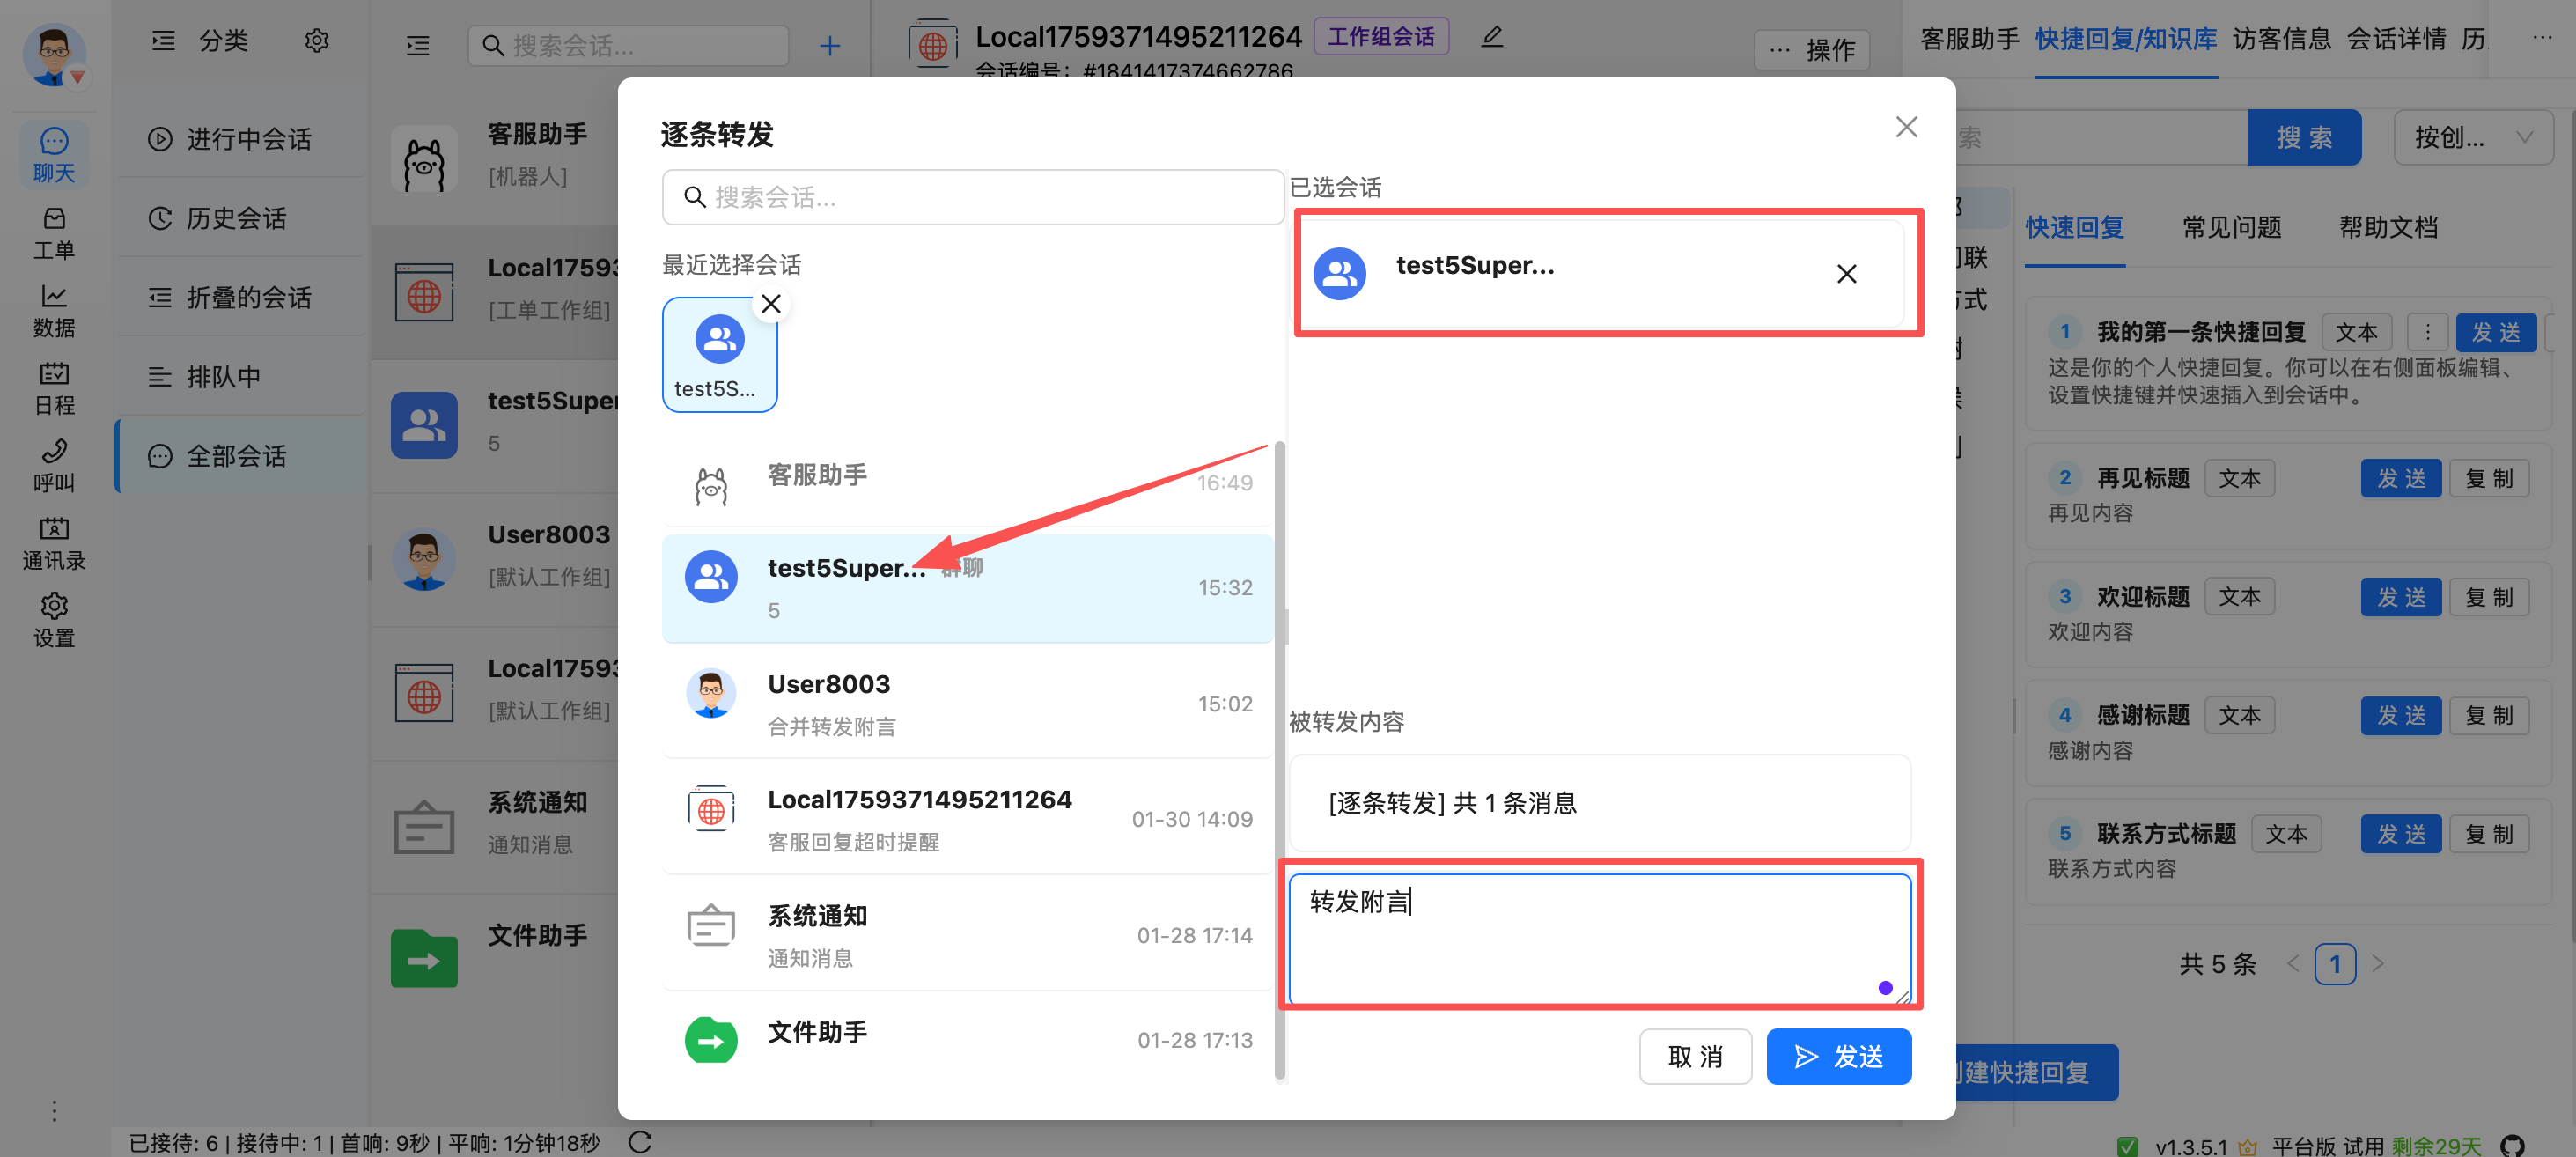Click the conversation list scrollbar in the dialog
2576x1157 pixels.
(x=1279, y=760)
